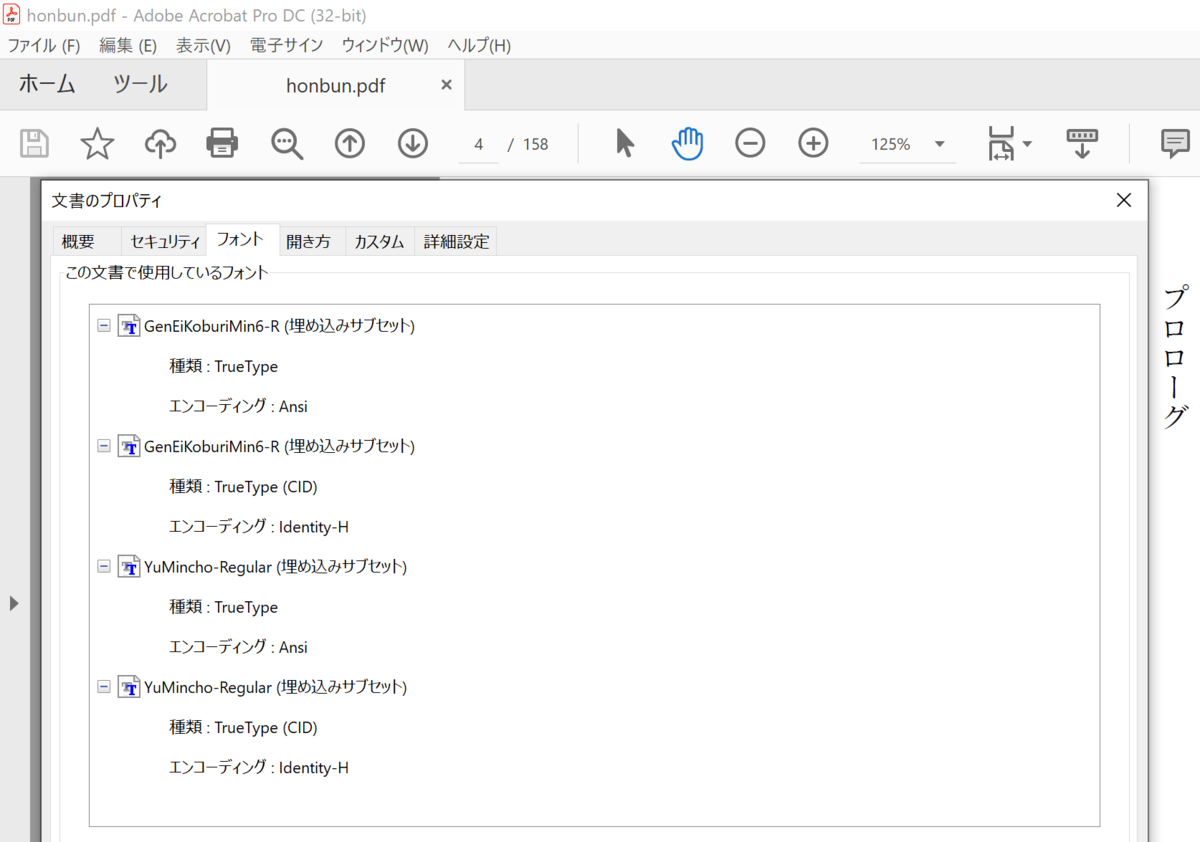Open the ファイル (F) menu
Screen dimensions: 1200x842
coord(43,46)
